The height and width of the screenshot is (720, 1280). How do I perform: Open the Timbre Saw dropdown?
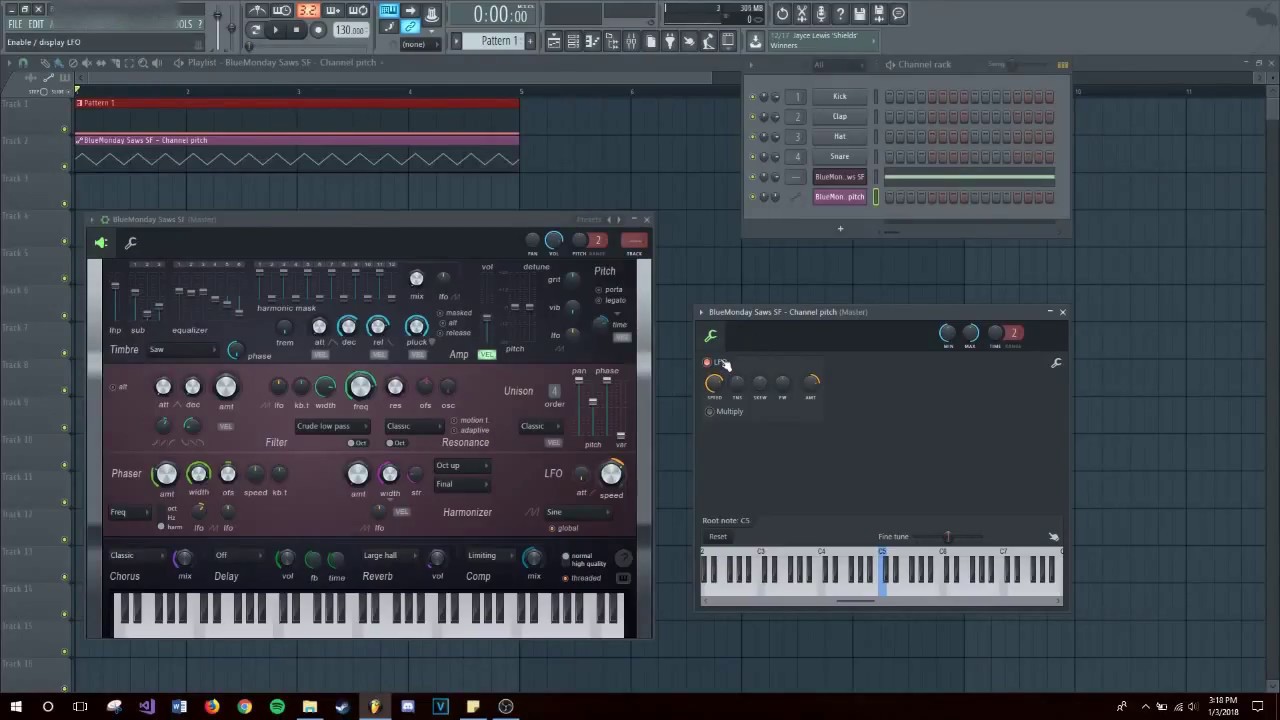click(x=182, y=350)
